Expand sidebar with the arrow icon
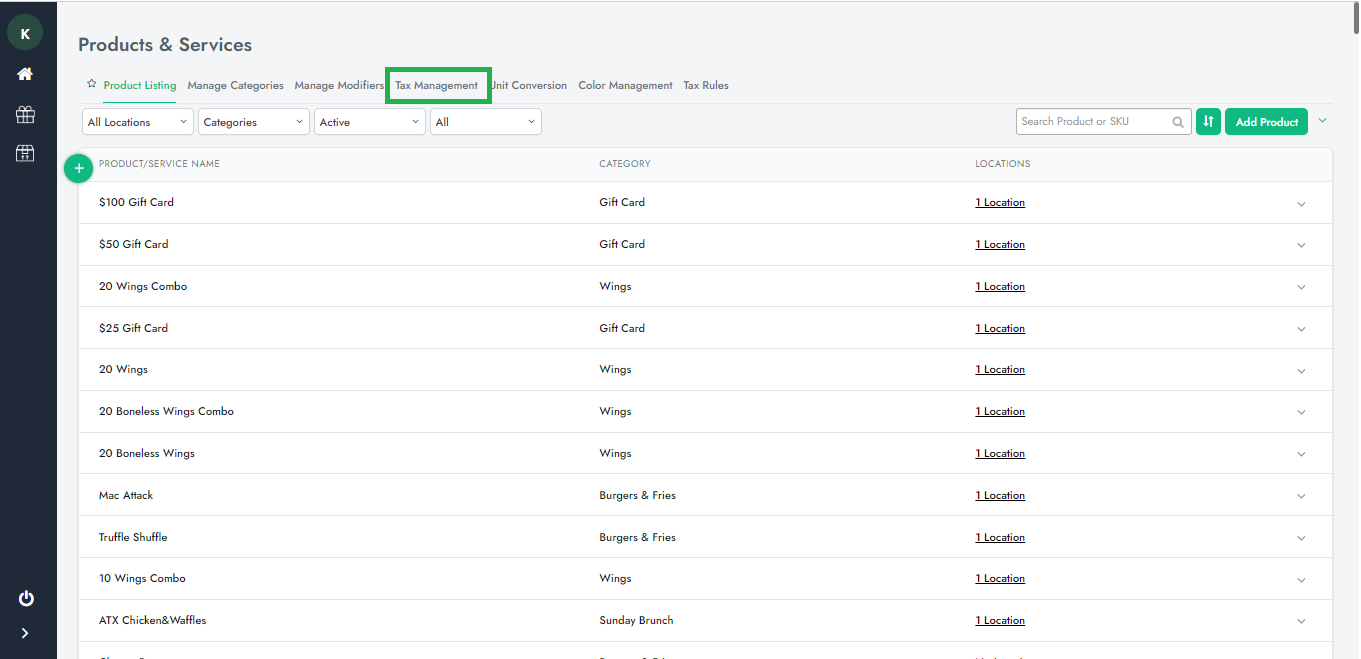This screenshot has width=1361, height=659. [x=25, y=633]
